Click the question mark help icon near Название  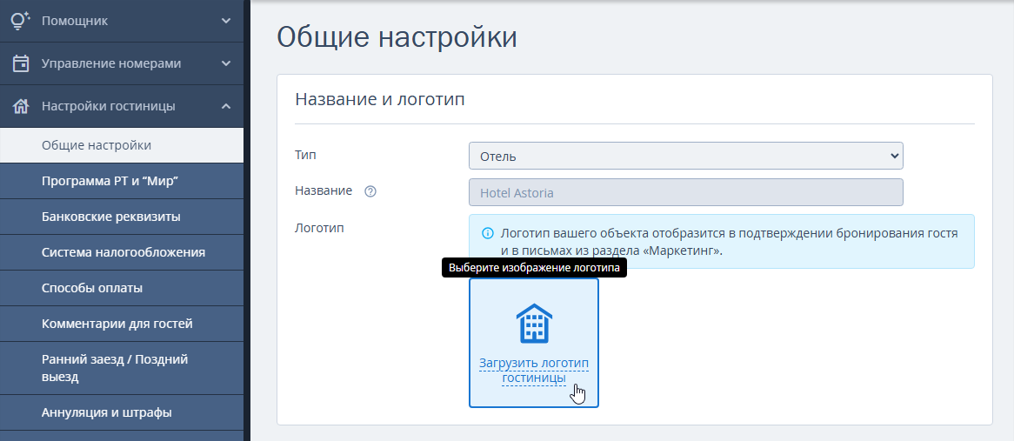click(x=370, y=192)
